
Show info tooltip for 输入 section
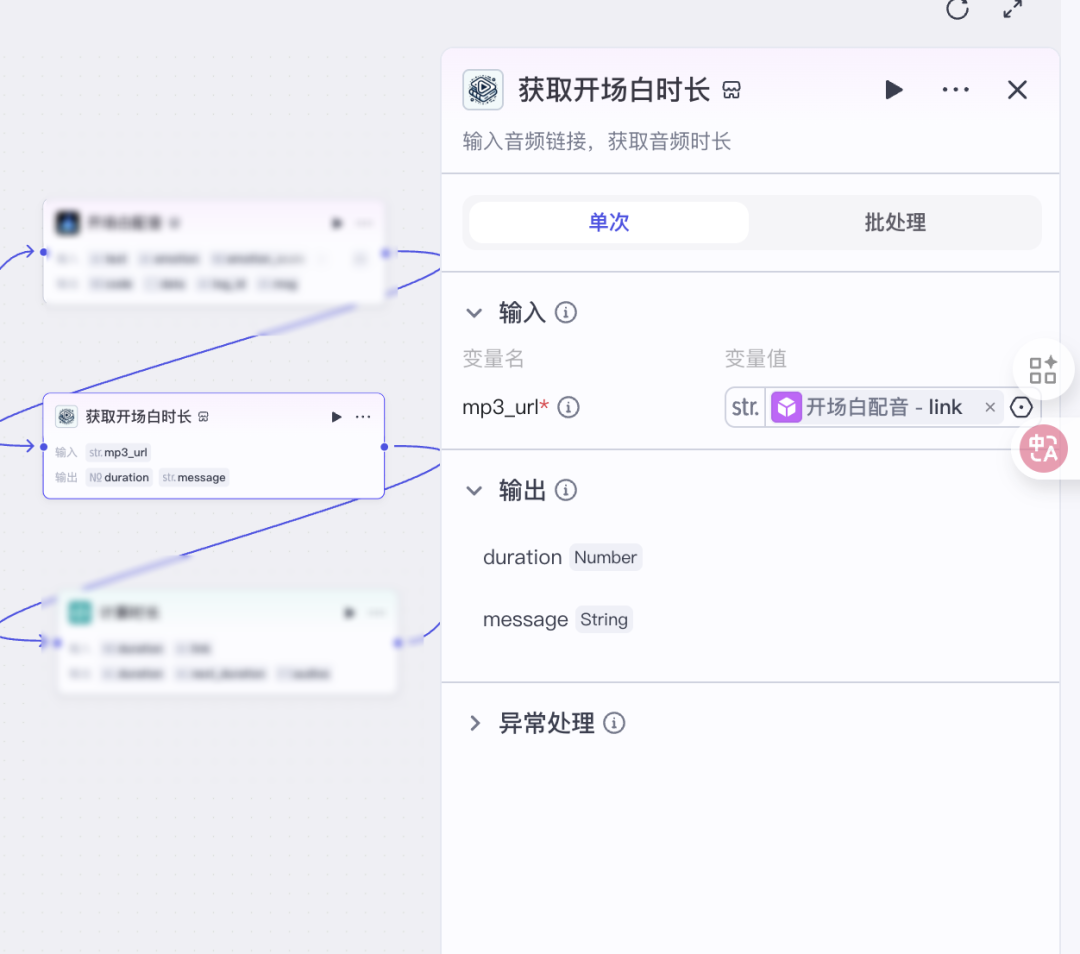565,313
